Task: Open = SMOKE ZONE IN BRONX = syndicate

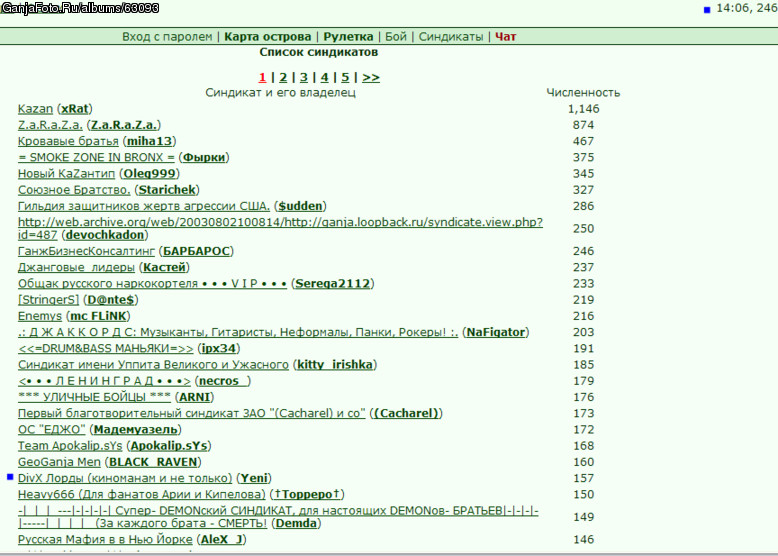Action: [96, 157]
